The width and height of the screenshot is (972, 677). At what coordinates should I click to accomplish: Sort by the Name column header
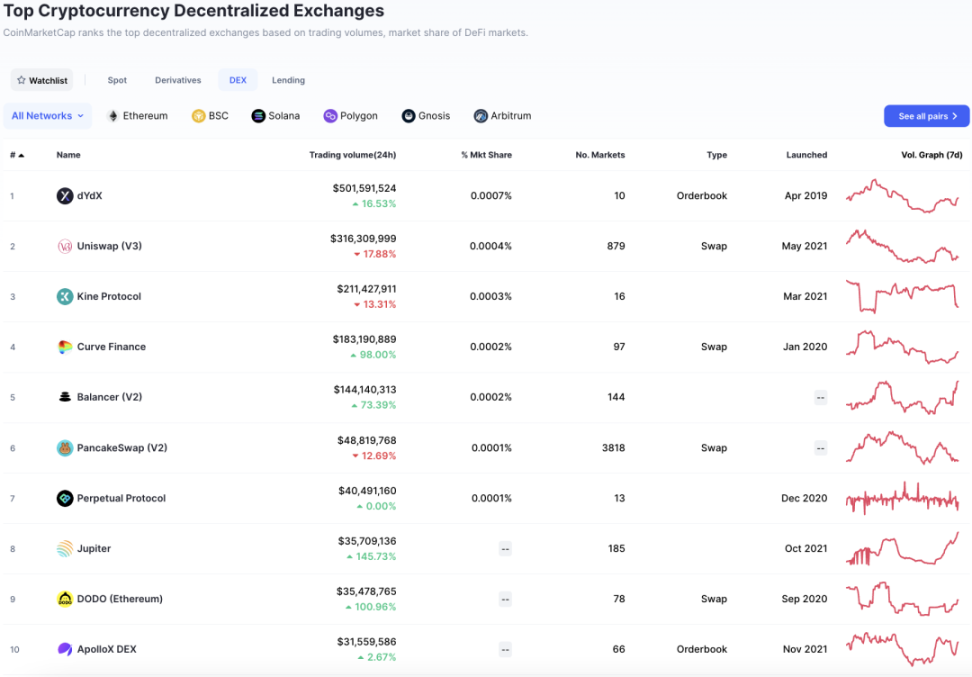tap(68, 155)
